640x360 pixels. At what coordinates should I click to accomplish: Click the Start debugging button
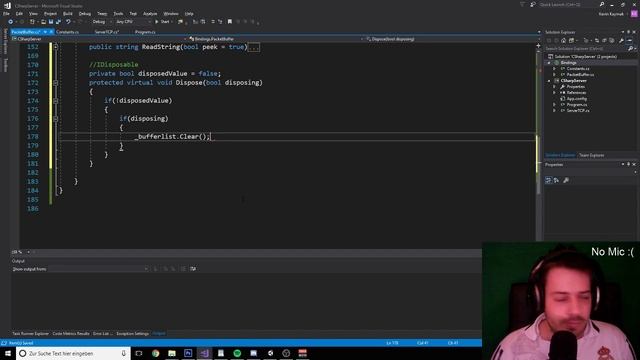coord(162,22)
